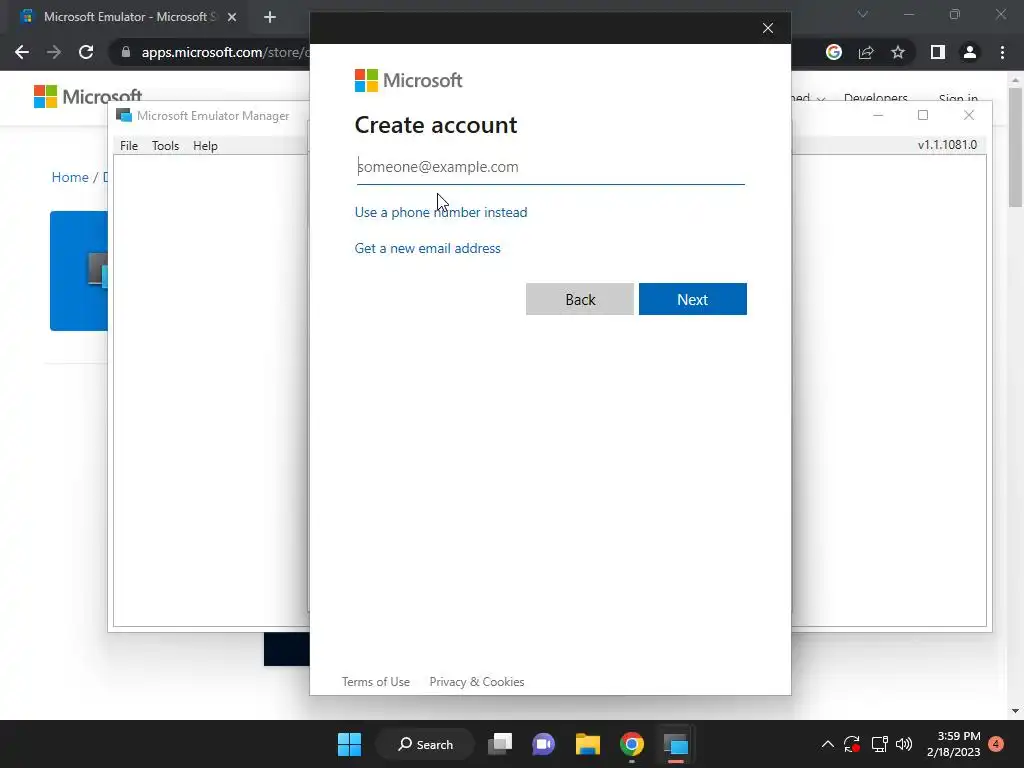Open Task View from taskbar
1024x768 pixels.
(x=500, y=744)
